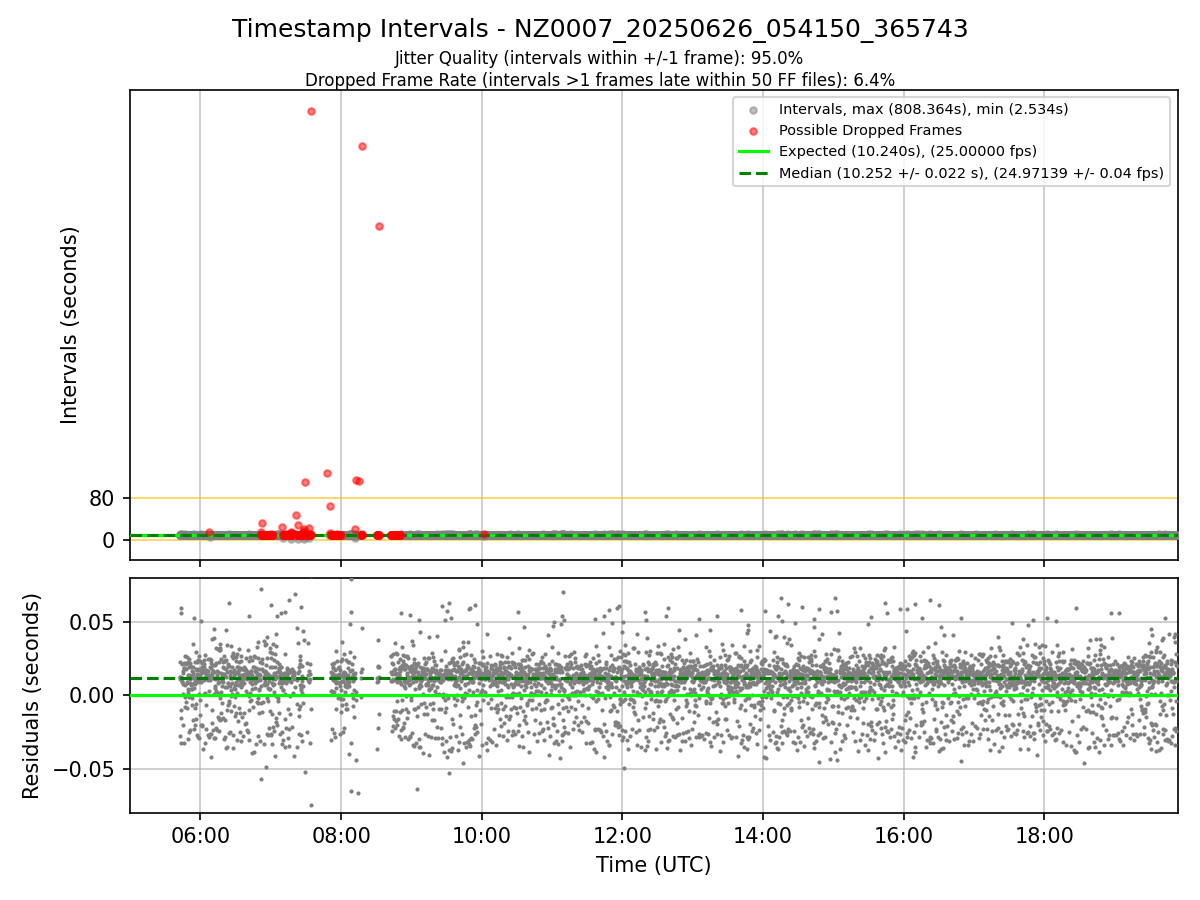
Task: Click the 12:00 x-axis tick label
Action: [622, 835]
